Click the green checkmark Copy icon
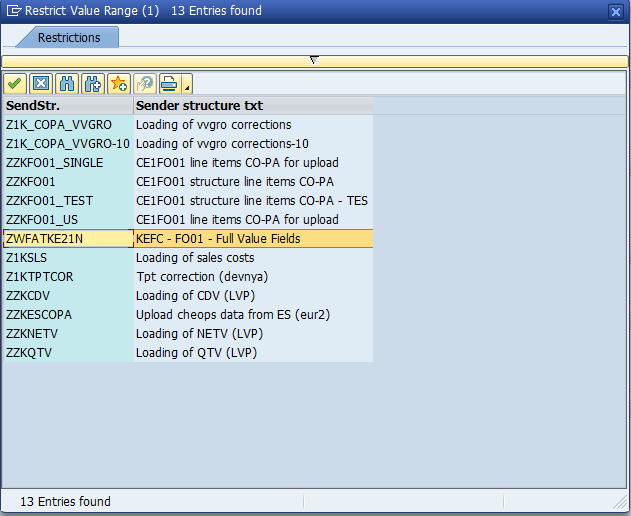The image size is (631, 516). (x=15, y=83)
